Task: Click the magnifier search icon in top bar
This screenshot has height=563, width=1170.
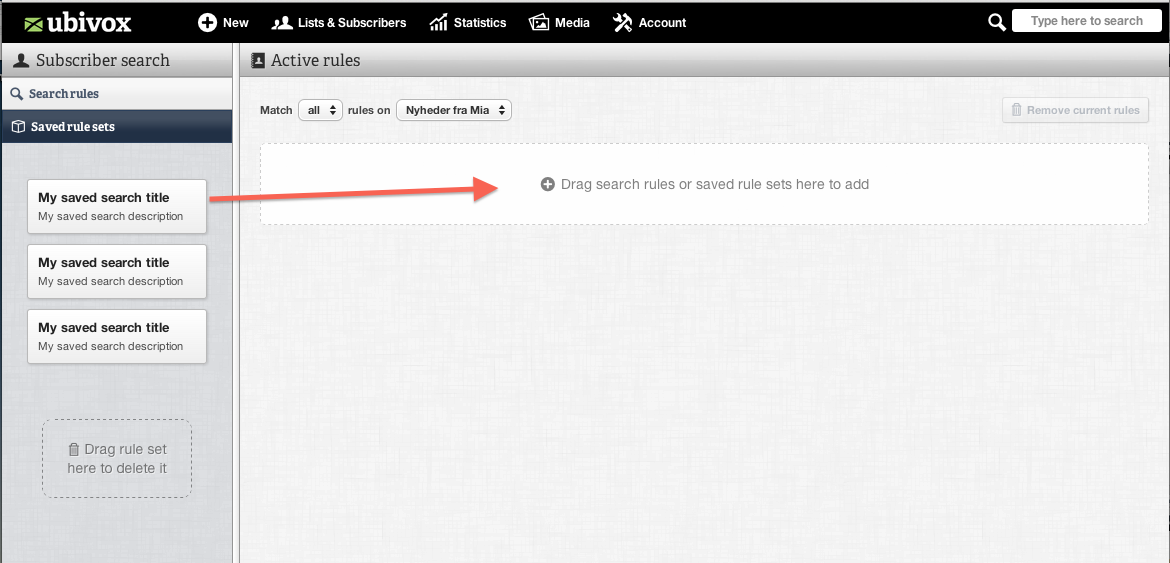Action: [997, 22]
